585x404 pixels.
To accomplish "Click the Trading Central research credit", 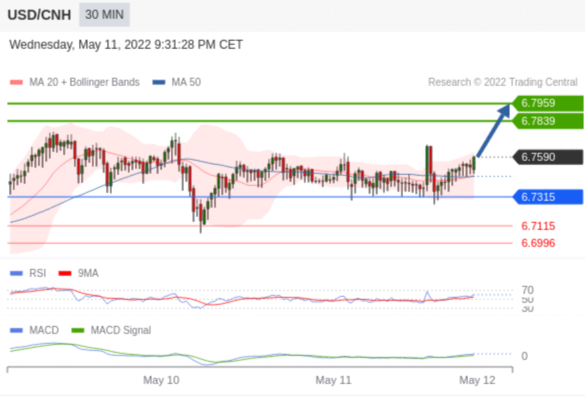I will pos(503,82).
